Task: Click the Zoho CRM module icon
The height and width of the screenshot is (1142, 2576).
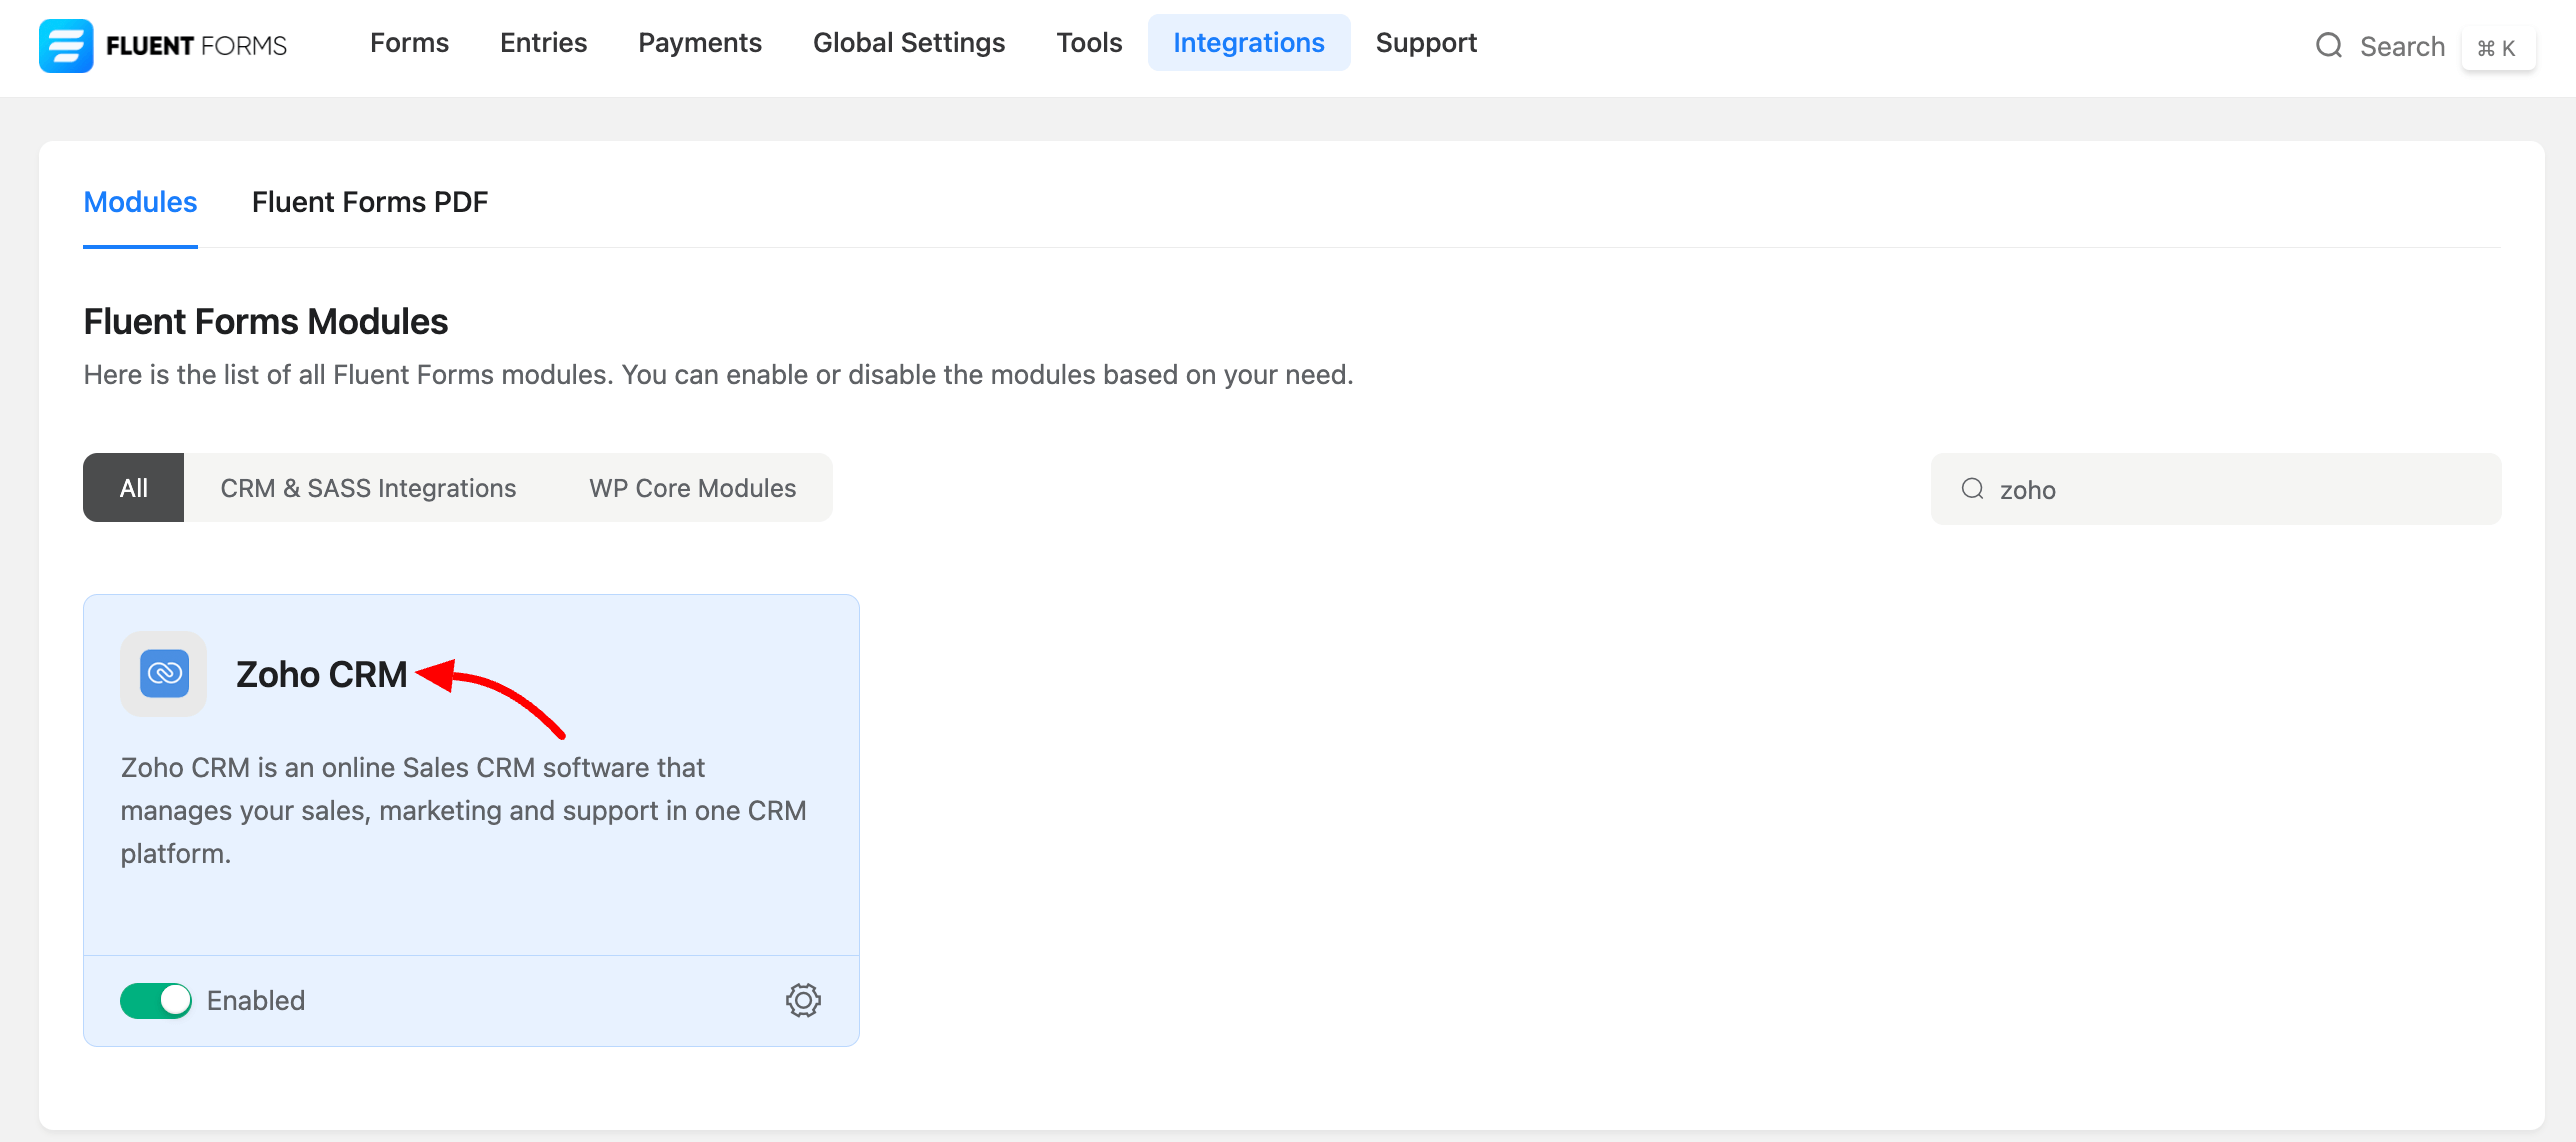Action: pos(164,673)
